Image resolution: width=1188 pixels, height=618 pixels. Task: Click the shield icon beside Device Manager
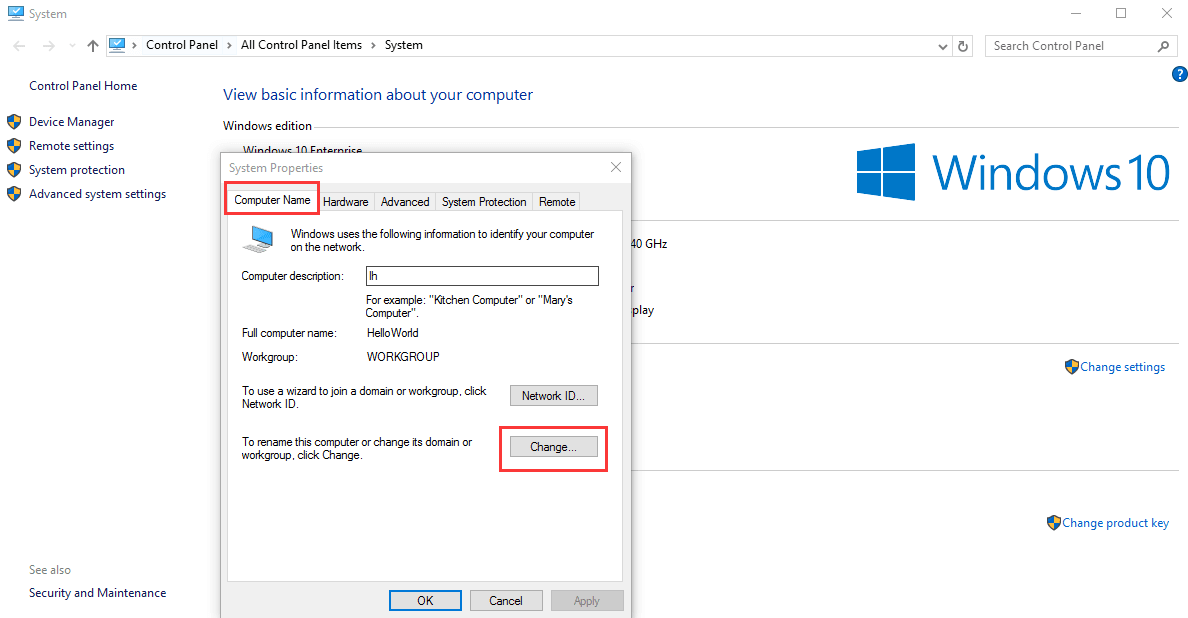[14, 122]
